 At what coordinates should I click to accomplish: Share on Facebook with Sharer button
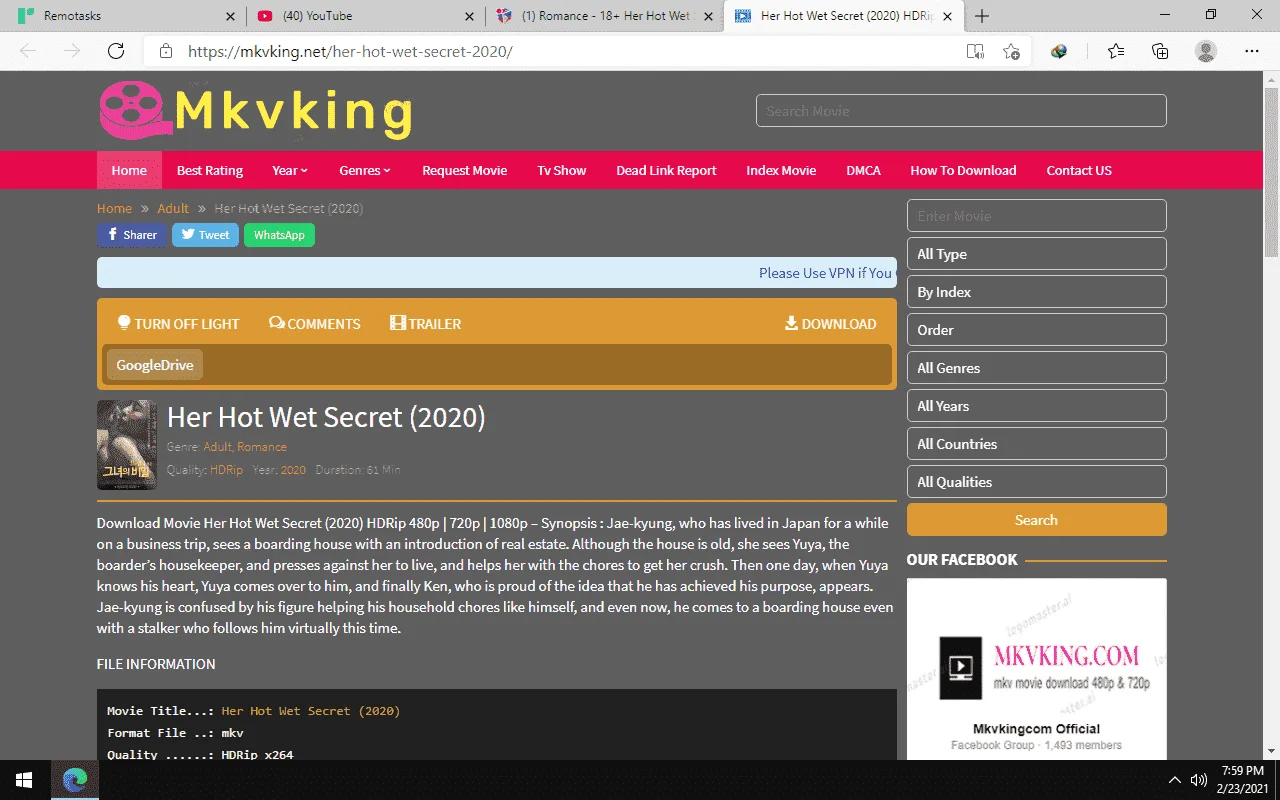[x=131, y=235]
